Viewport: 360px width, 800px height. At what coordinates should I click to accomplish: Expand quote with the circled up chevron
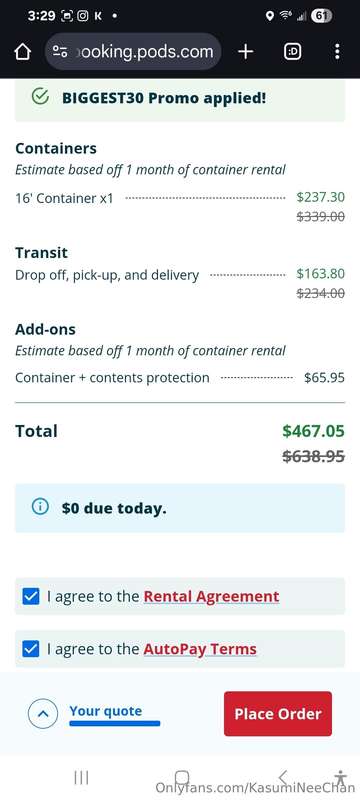pyautogui.click(x=43, y=713)
